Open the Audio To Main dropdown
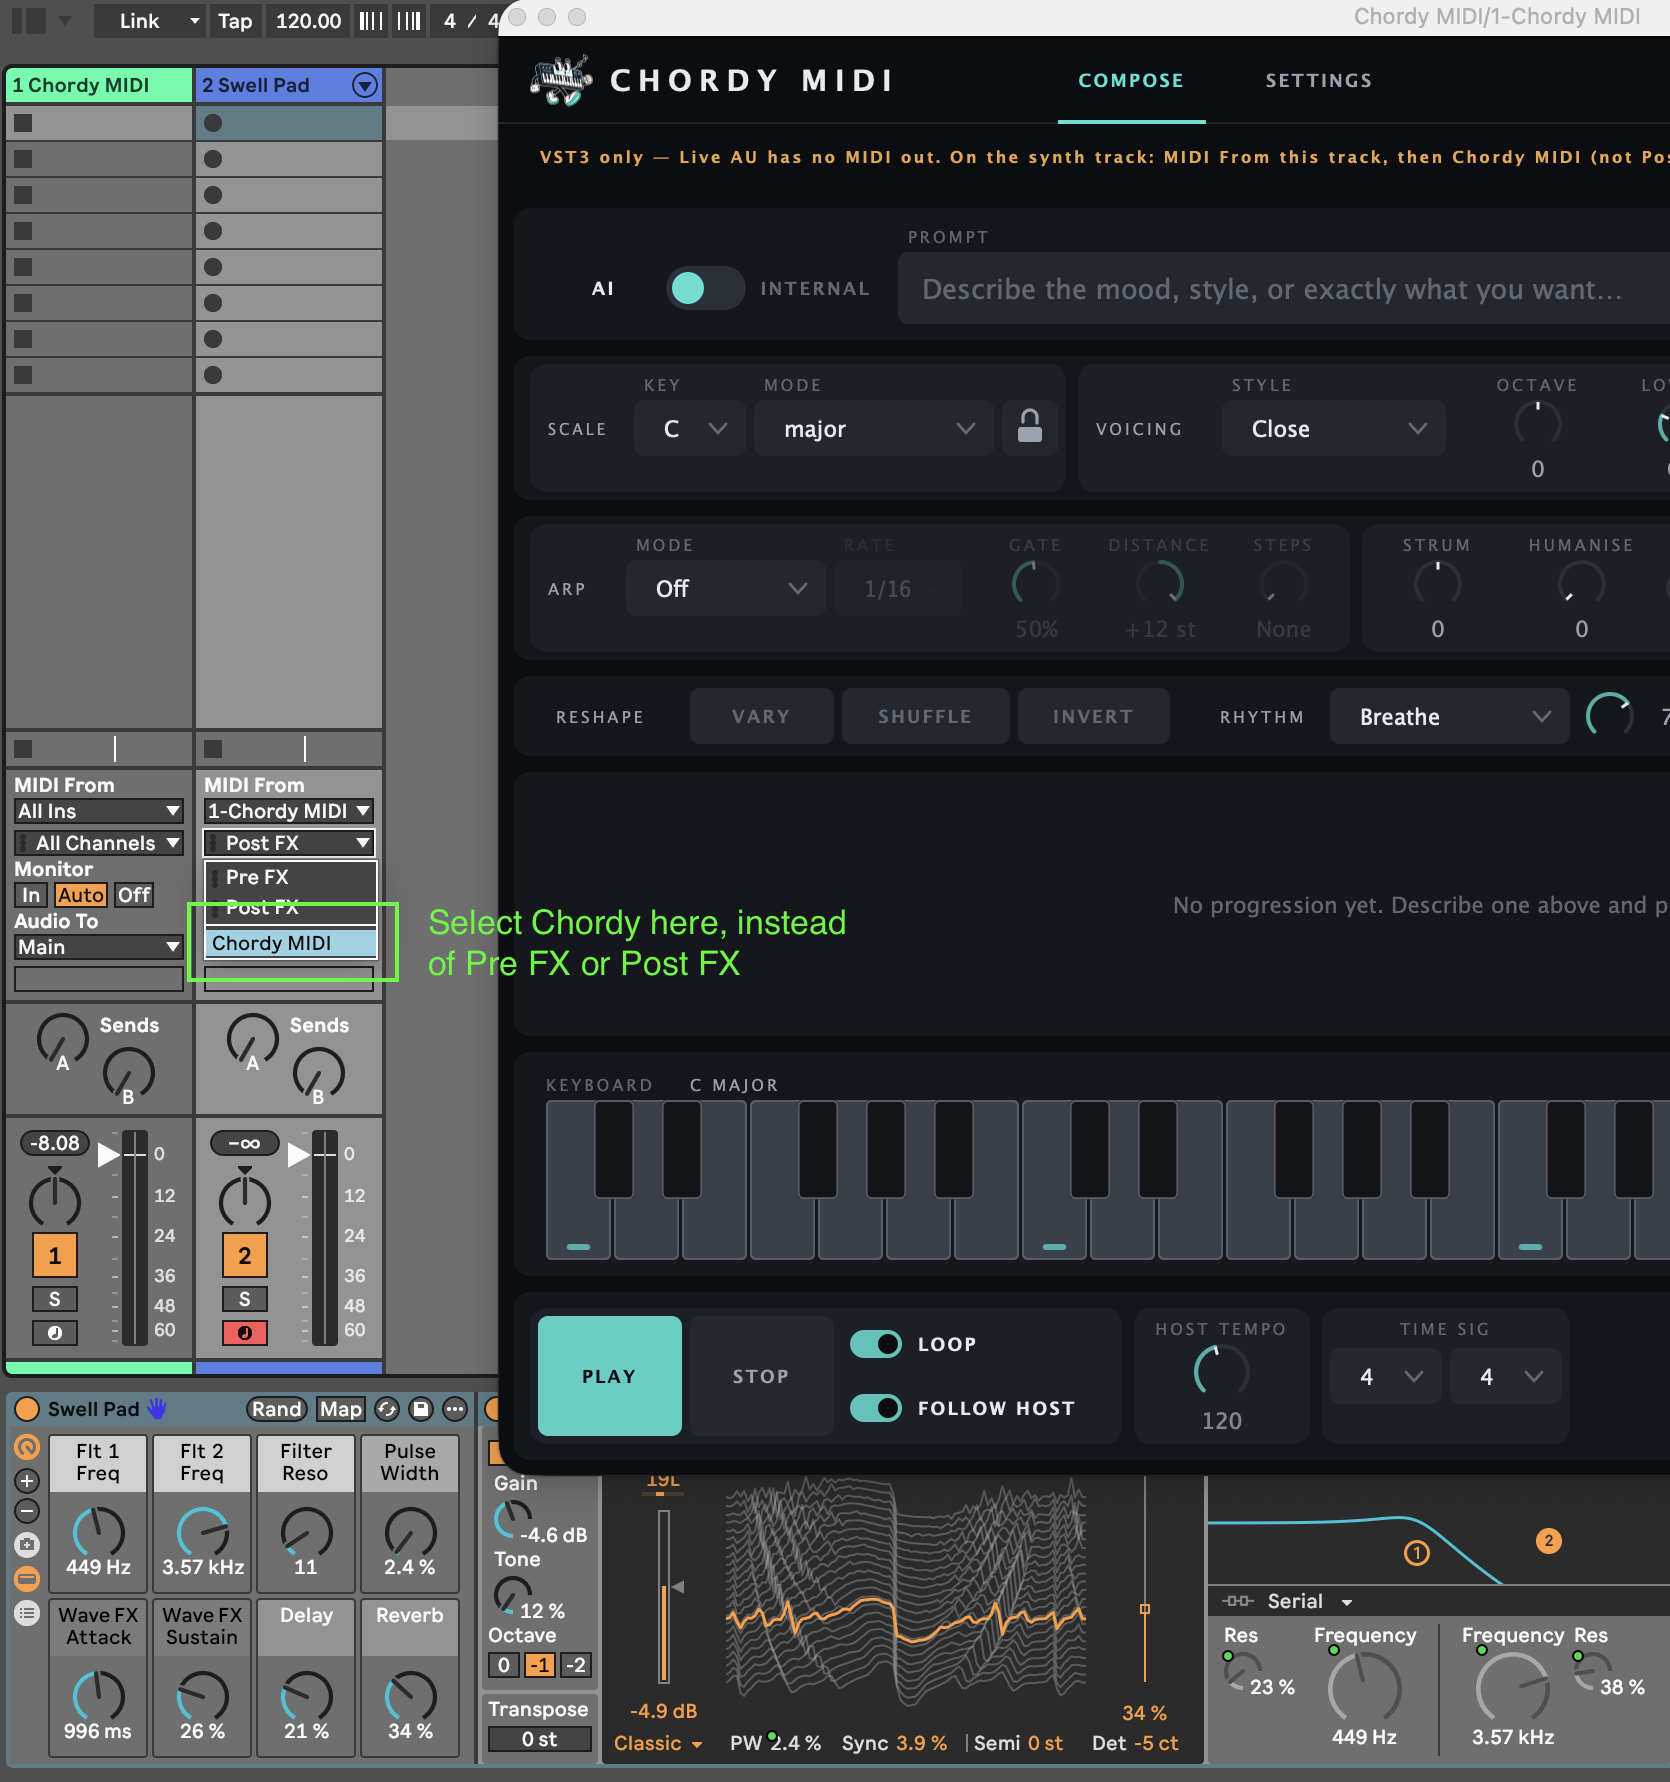This screenshot has width=1670, height=1782. 98,947
